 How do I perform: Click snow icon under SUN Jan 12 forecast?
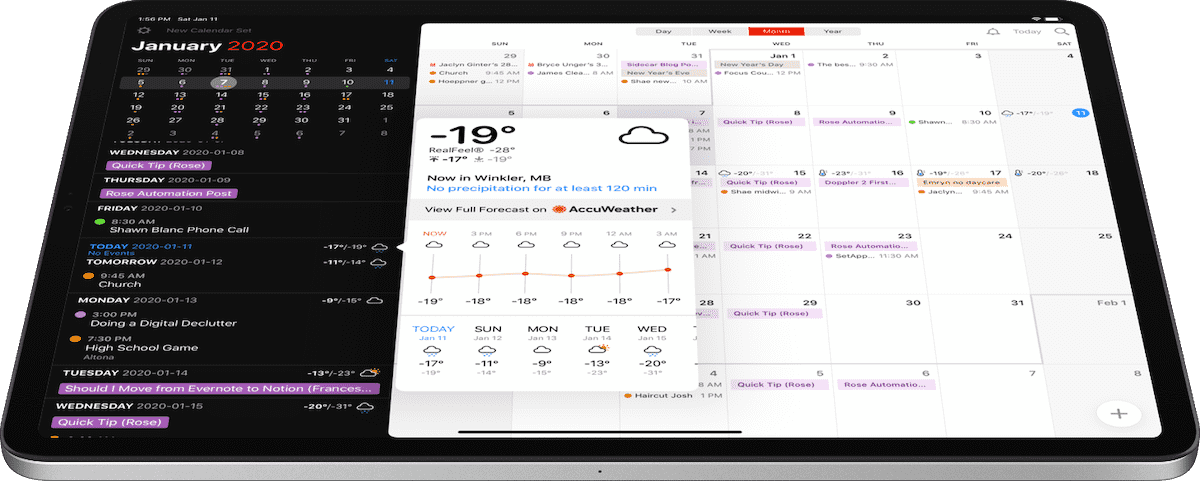(487, 351)
